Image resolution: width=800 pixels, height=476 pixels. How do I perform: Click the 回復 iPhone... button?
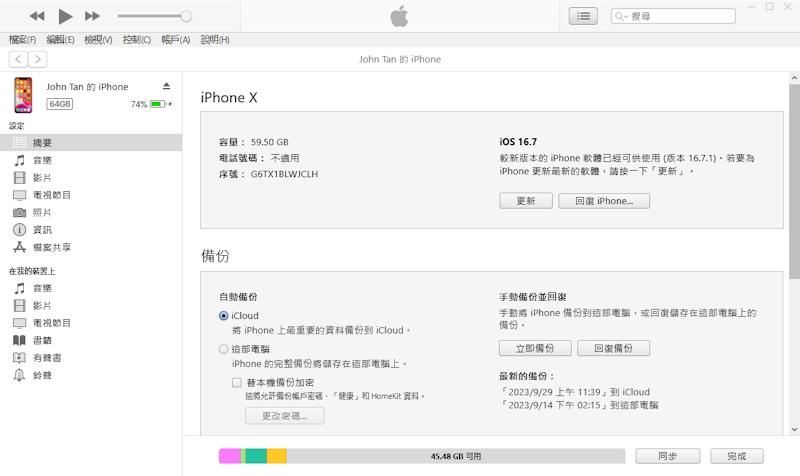click(604, 201)
